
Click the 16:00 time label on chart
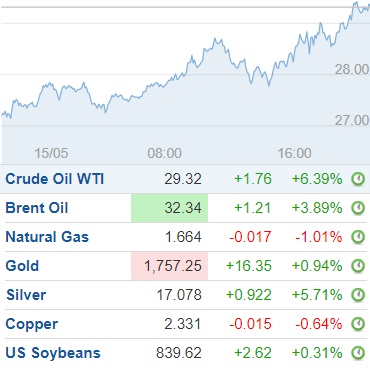pyautogui.click(x=295, y=153)
